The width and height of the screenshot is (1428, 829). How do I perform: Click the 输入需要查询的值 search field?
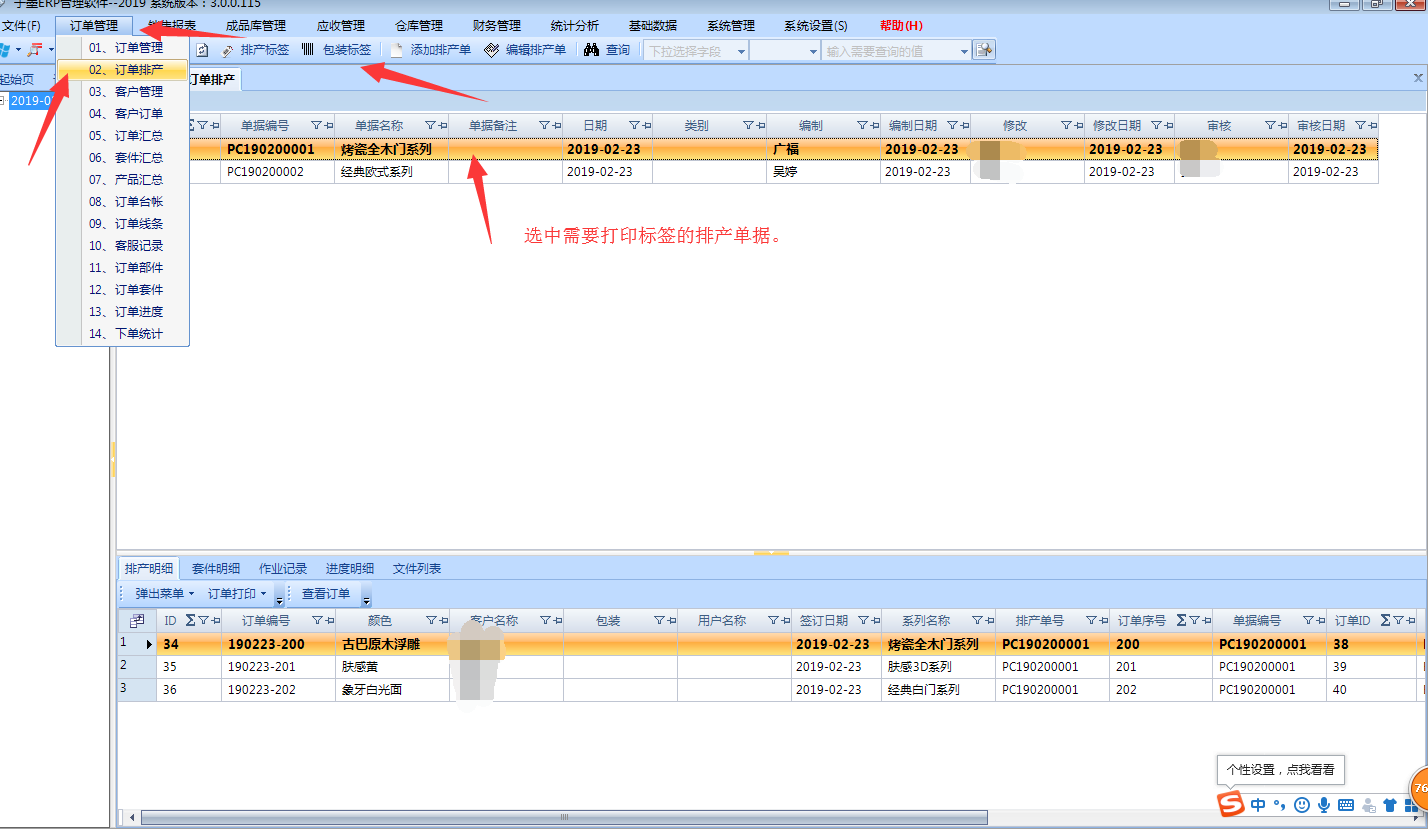pyautogui.click(x=890, y=51)
